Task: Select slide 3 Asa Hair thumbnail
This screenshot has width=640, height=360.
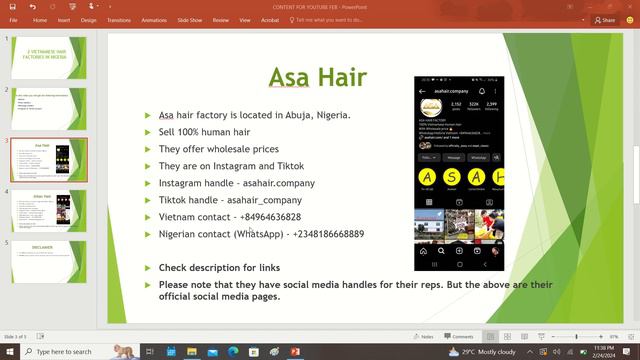Action: click(49, 160)
